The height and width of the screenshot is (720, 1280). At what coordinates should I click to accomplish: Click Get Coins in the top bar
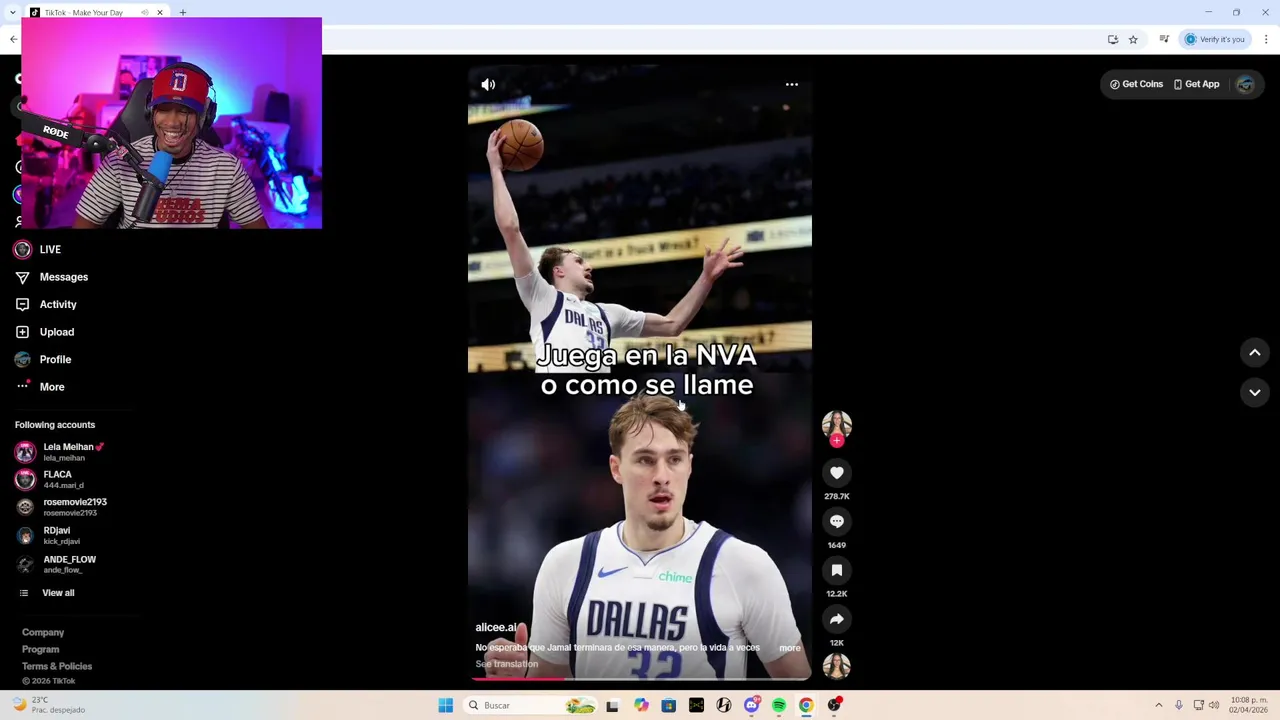coord(1136,84)
